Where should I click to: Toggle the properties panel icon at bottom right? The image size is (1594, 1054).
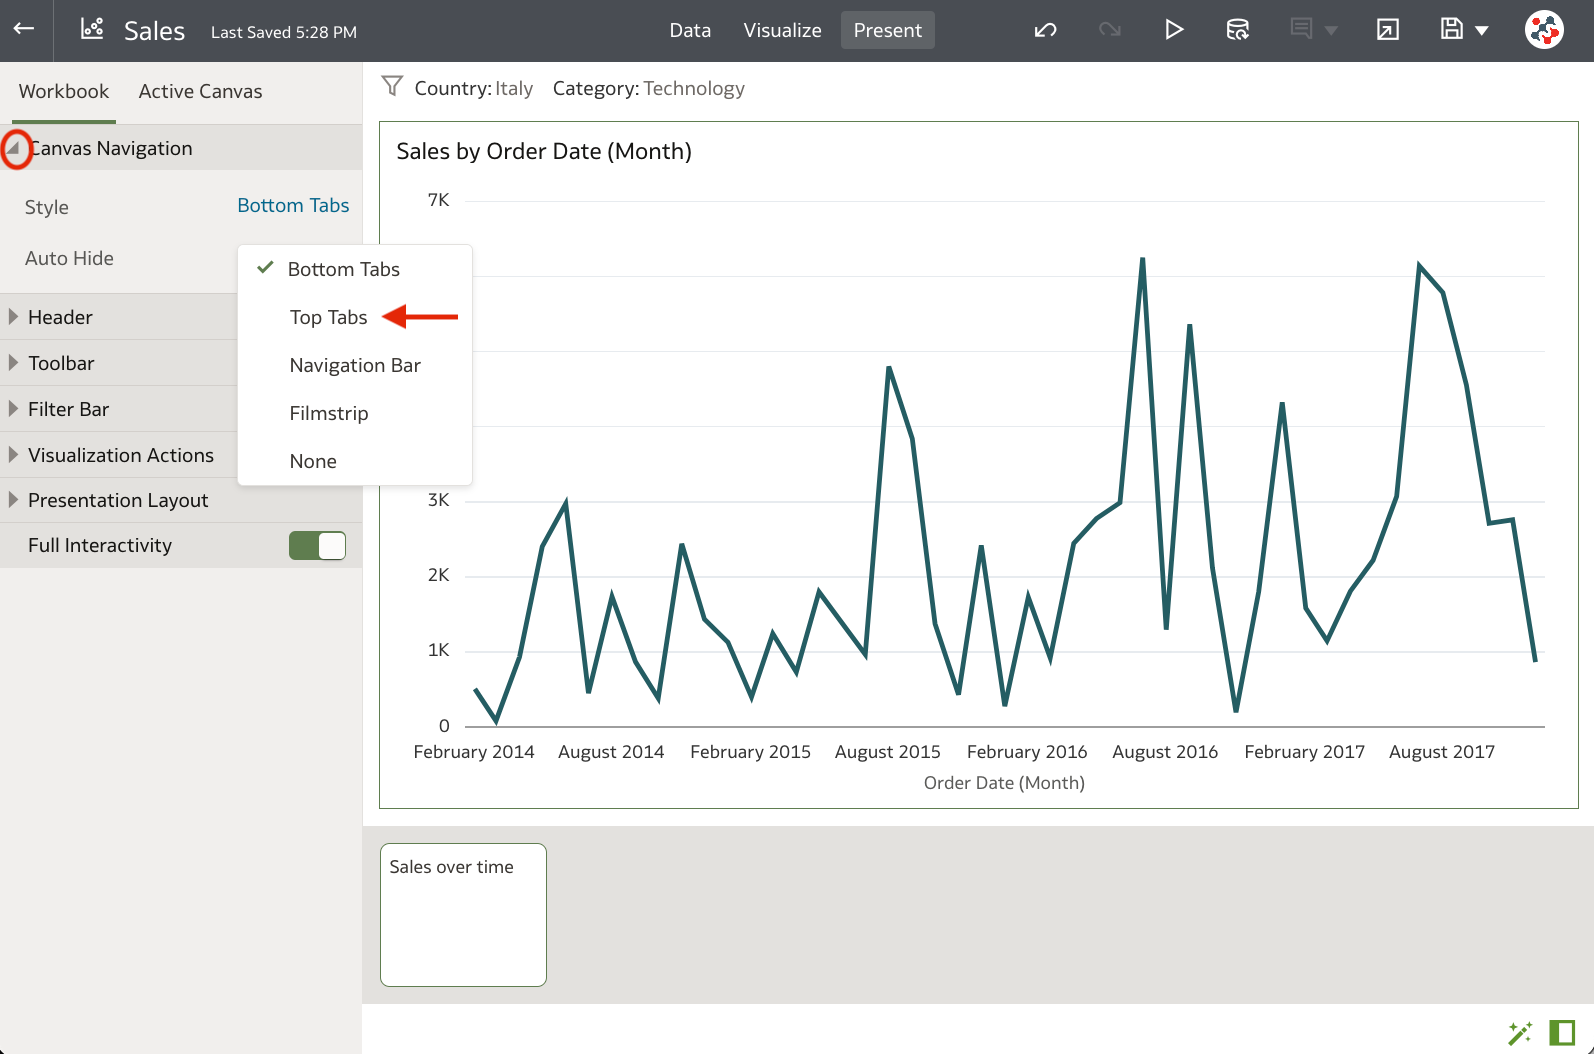(x=1562, y=1032)
